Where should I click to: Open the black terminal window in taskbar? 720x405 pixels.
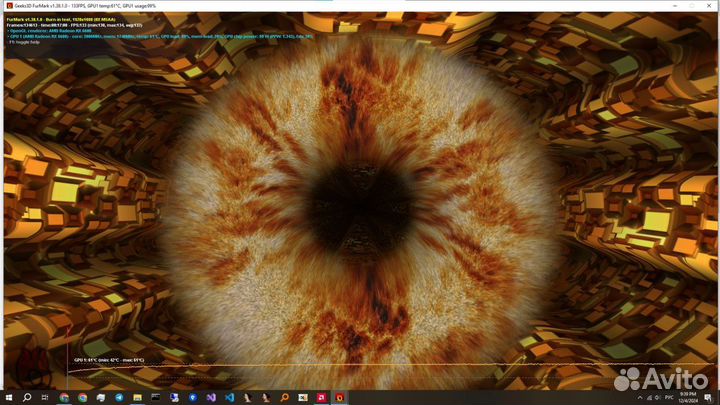coord(156,397)
